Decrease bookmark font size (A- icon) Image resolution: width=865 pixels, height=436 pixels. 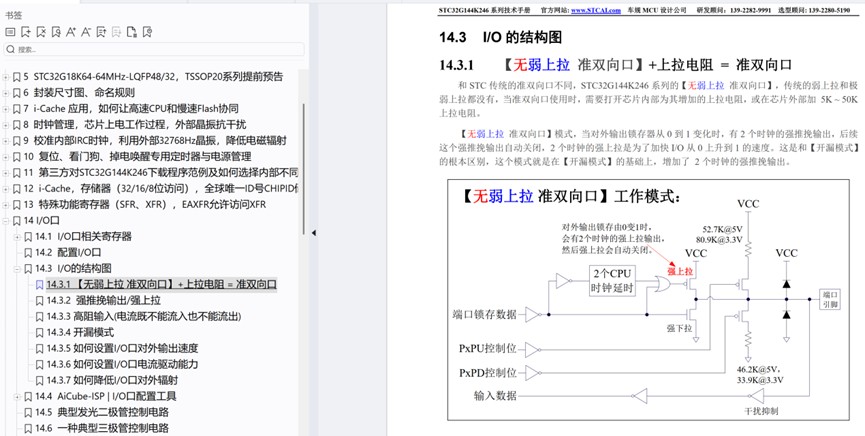pyautogui.click(x=86, y=32)
